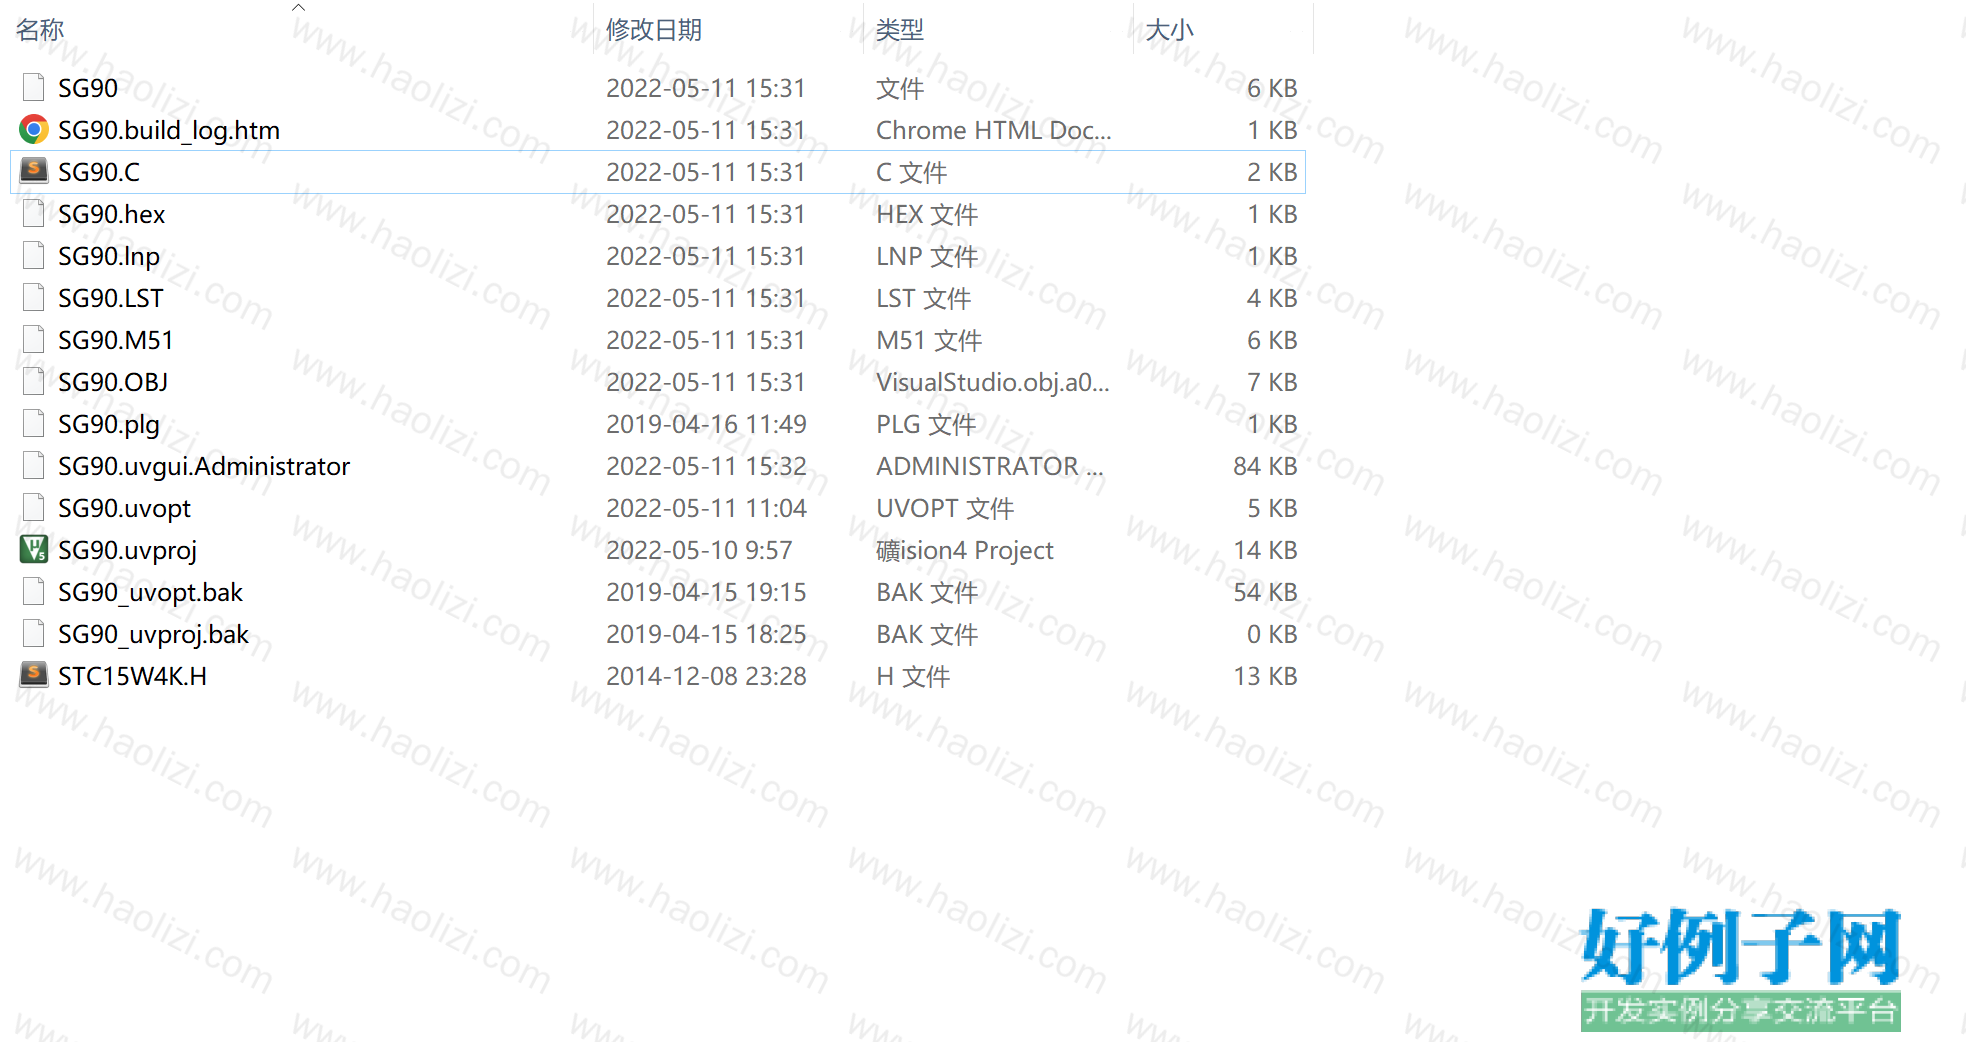Sort by the 类型 column header
1966x1042 pixels.
(x=900, y=30)
